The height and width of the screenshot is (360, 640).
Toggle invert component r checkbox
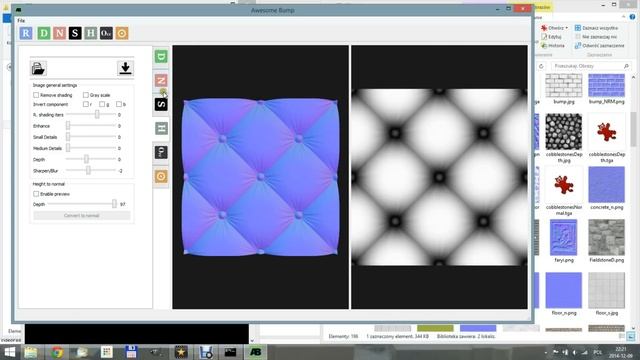pyautogui.click(x=86, y=104)
